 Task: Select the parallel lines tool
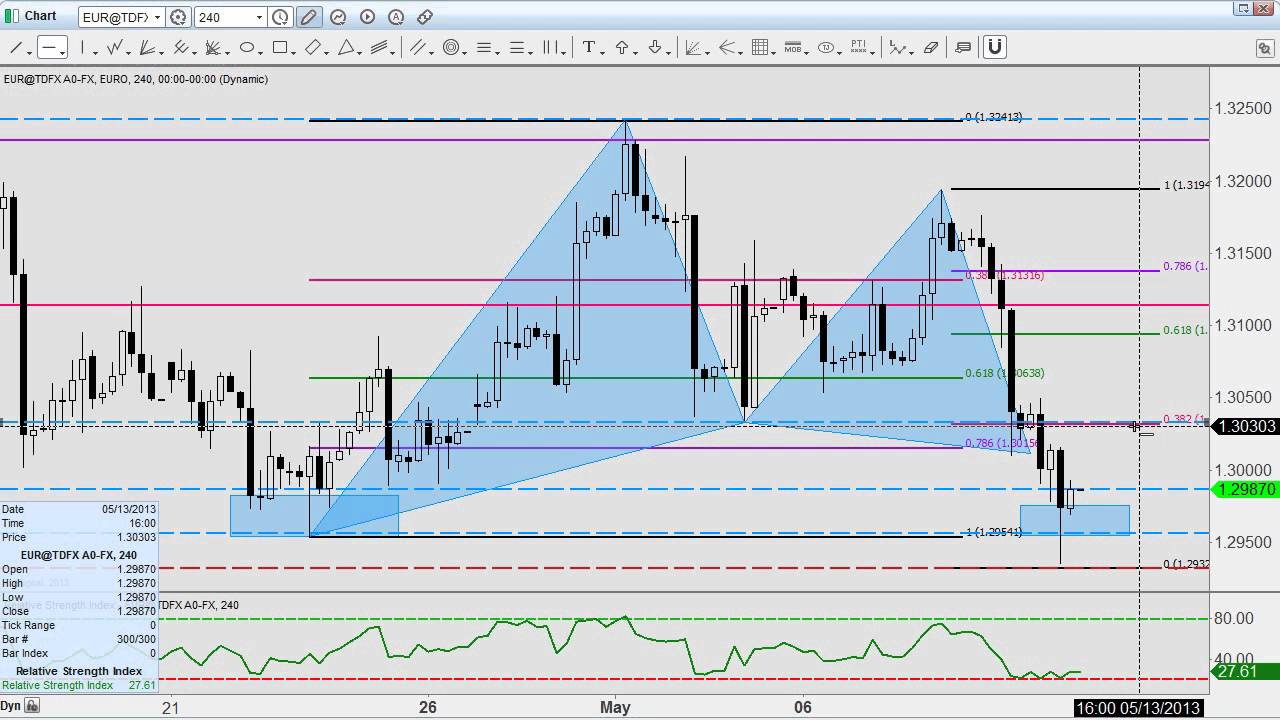pyautogui.click(x=417, y=47)
